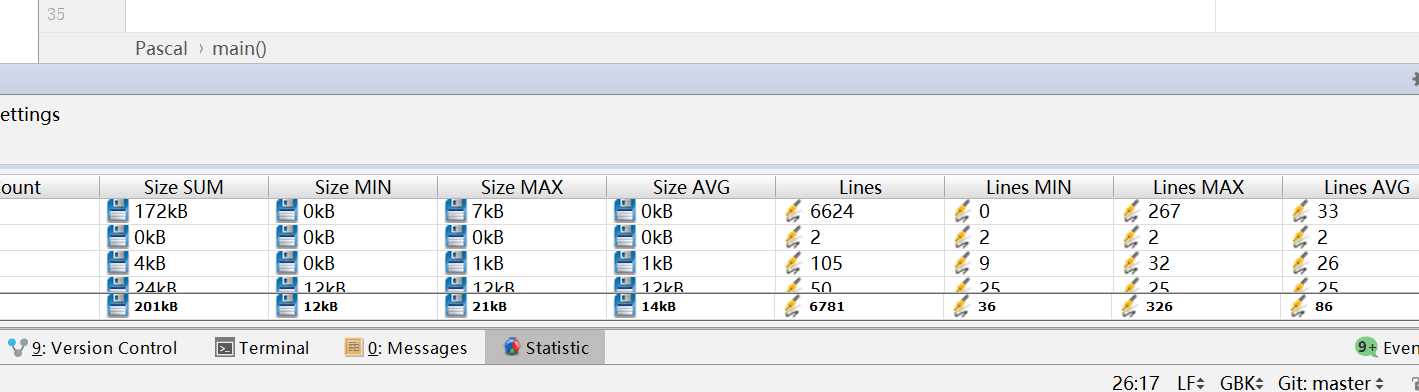
Task: Click the pencil icon beside 105
Action: coord(794,263)
